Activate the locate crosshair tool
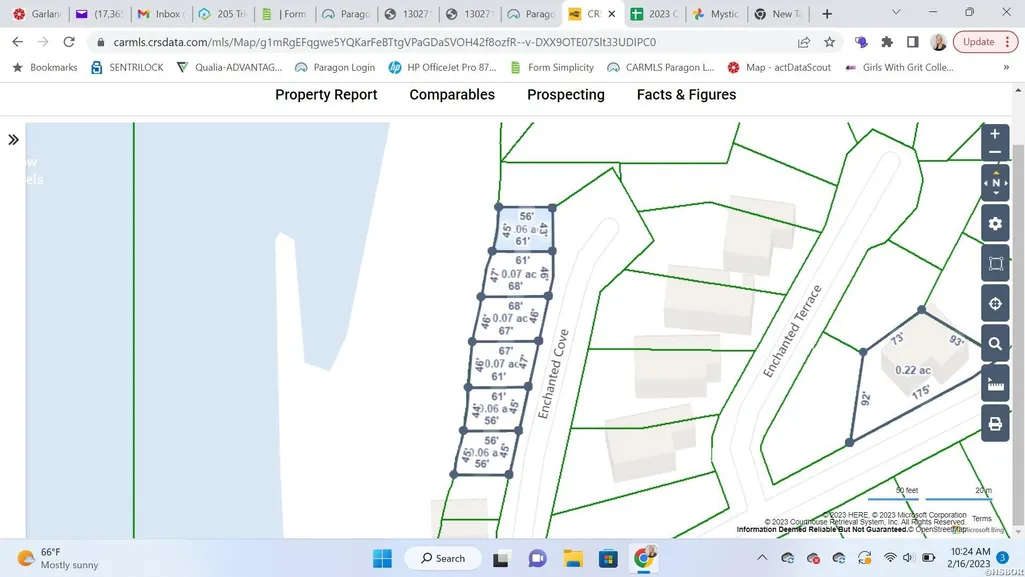 [995, 304]
